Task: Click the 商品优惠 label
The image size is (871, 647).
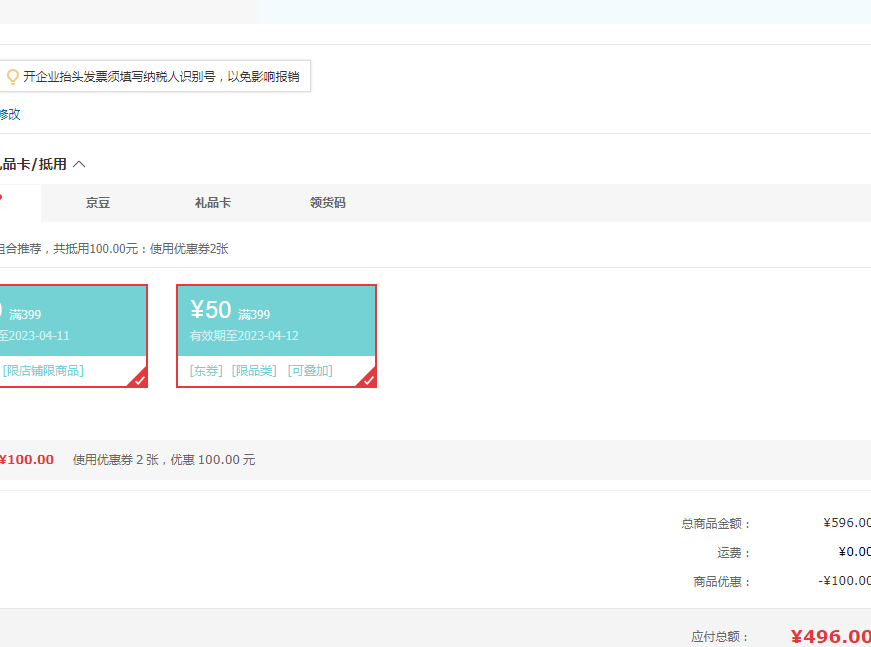Action: 723,581
